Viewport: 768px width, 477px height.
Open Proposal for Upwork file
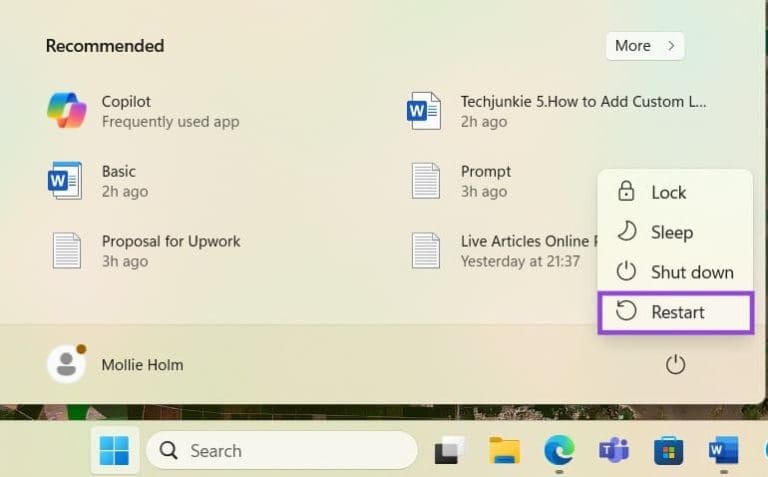(x=66, y=250)
